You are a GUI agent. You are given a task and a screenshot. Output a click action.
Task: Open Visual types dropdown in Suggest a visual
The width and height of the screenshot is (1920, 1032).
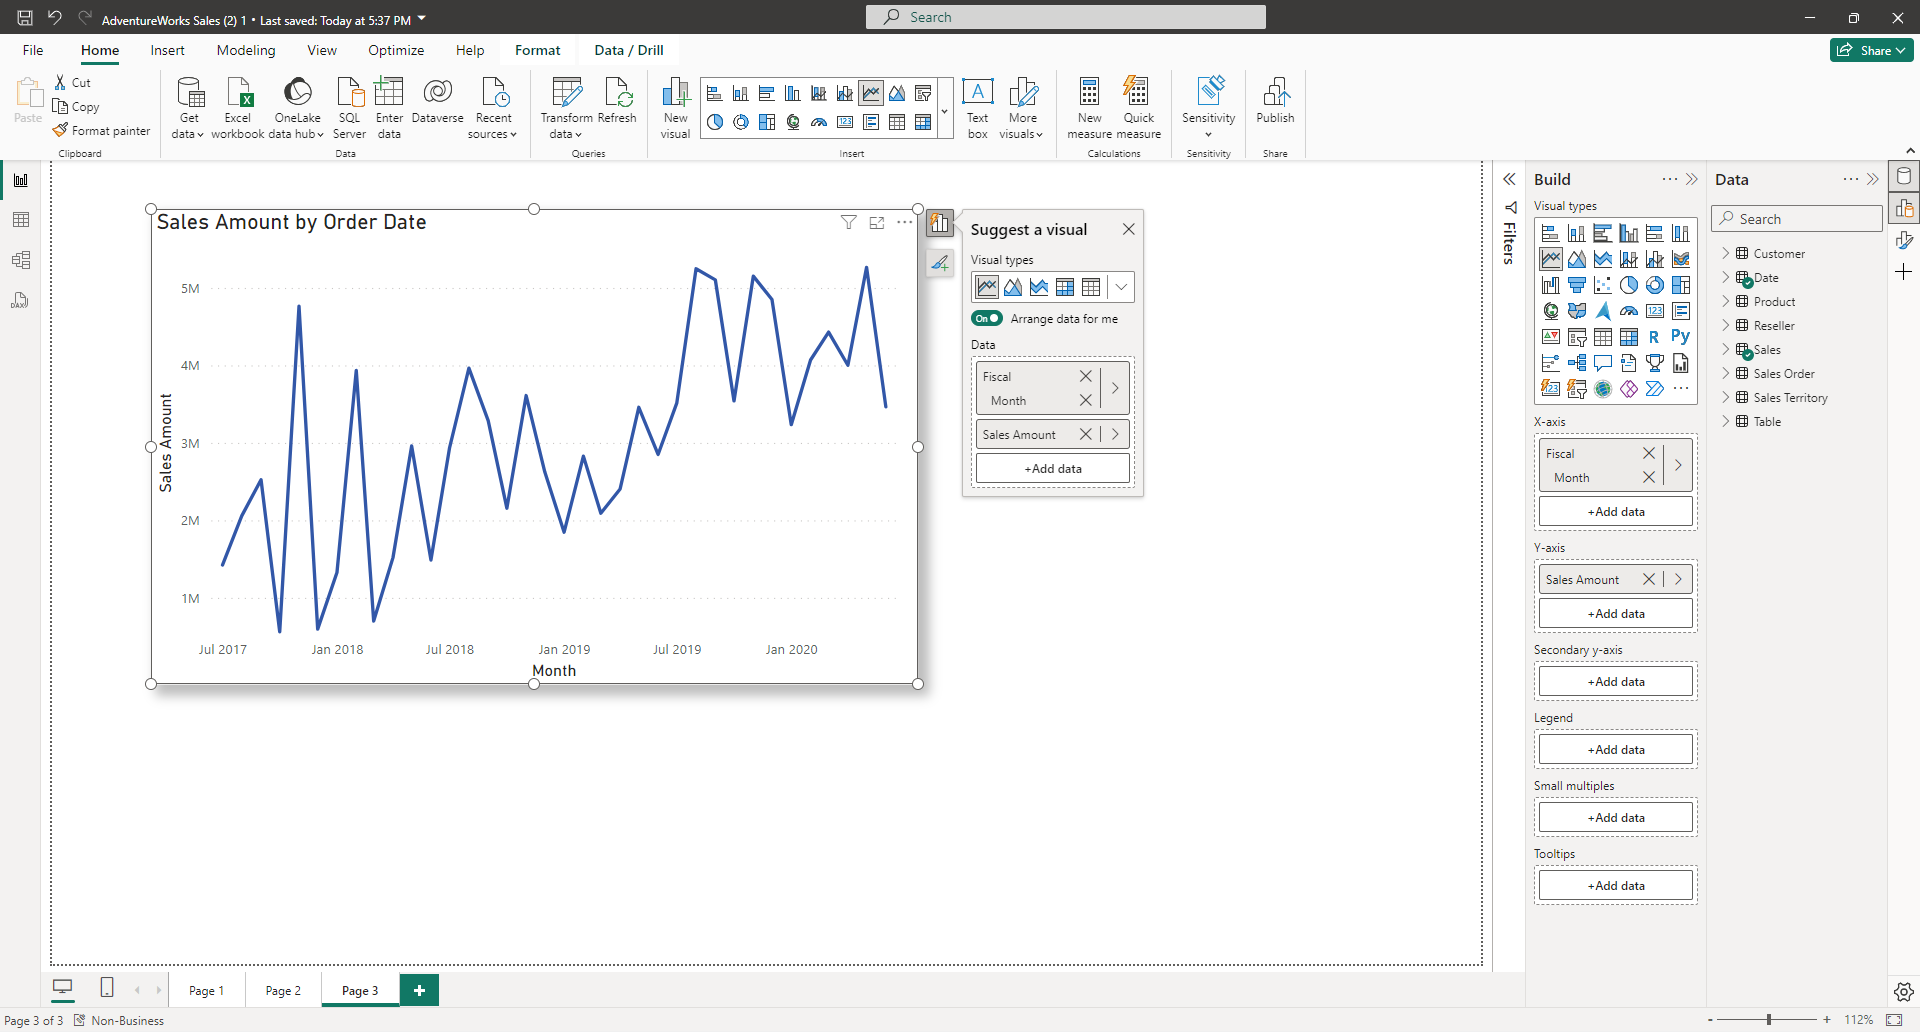pos(1121,287)
